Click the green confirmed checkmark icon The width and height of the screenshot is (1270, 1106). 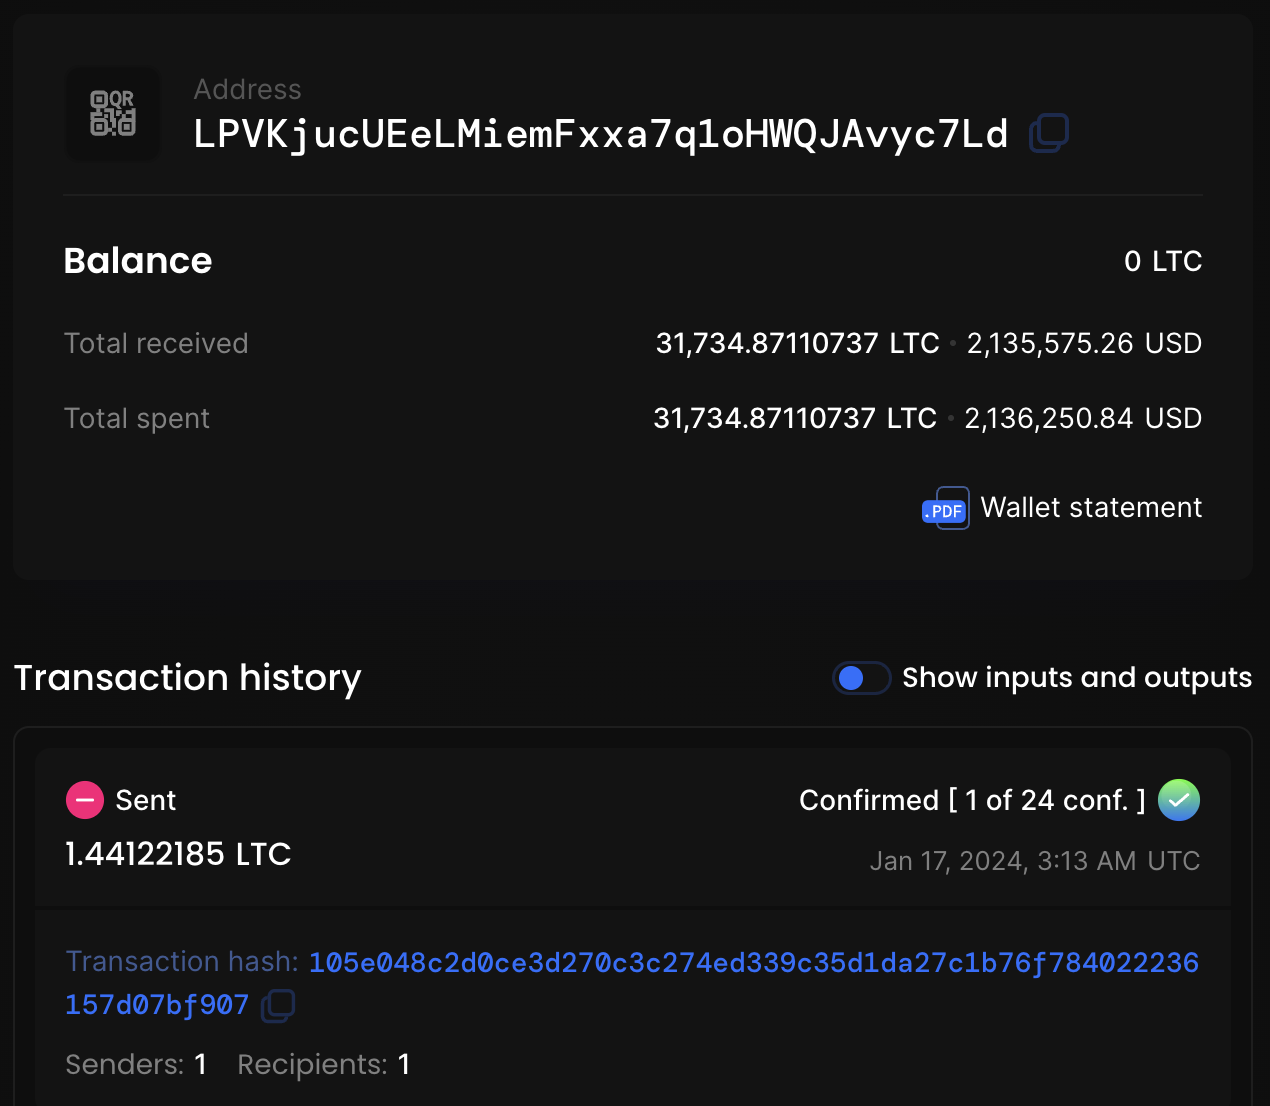pyautogui.click(x=1179, y=800)
